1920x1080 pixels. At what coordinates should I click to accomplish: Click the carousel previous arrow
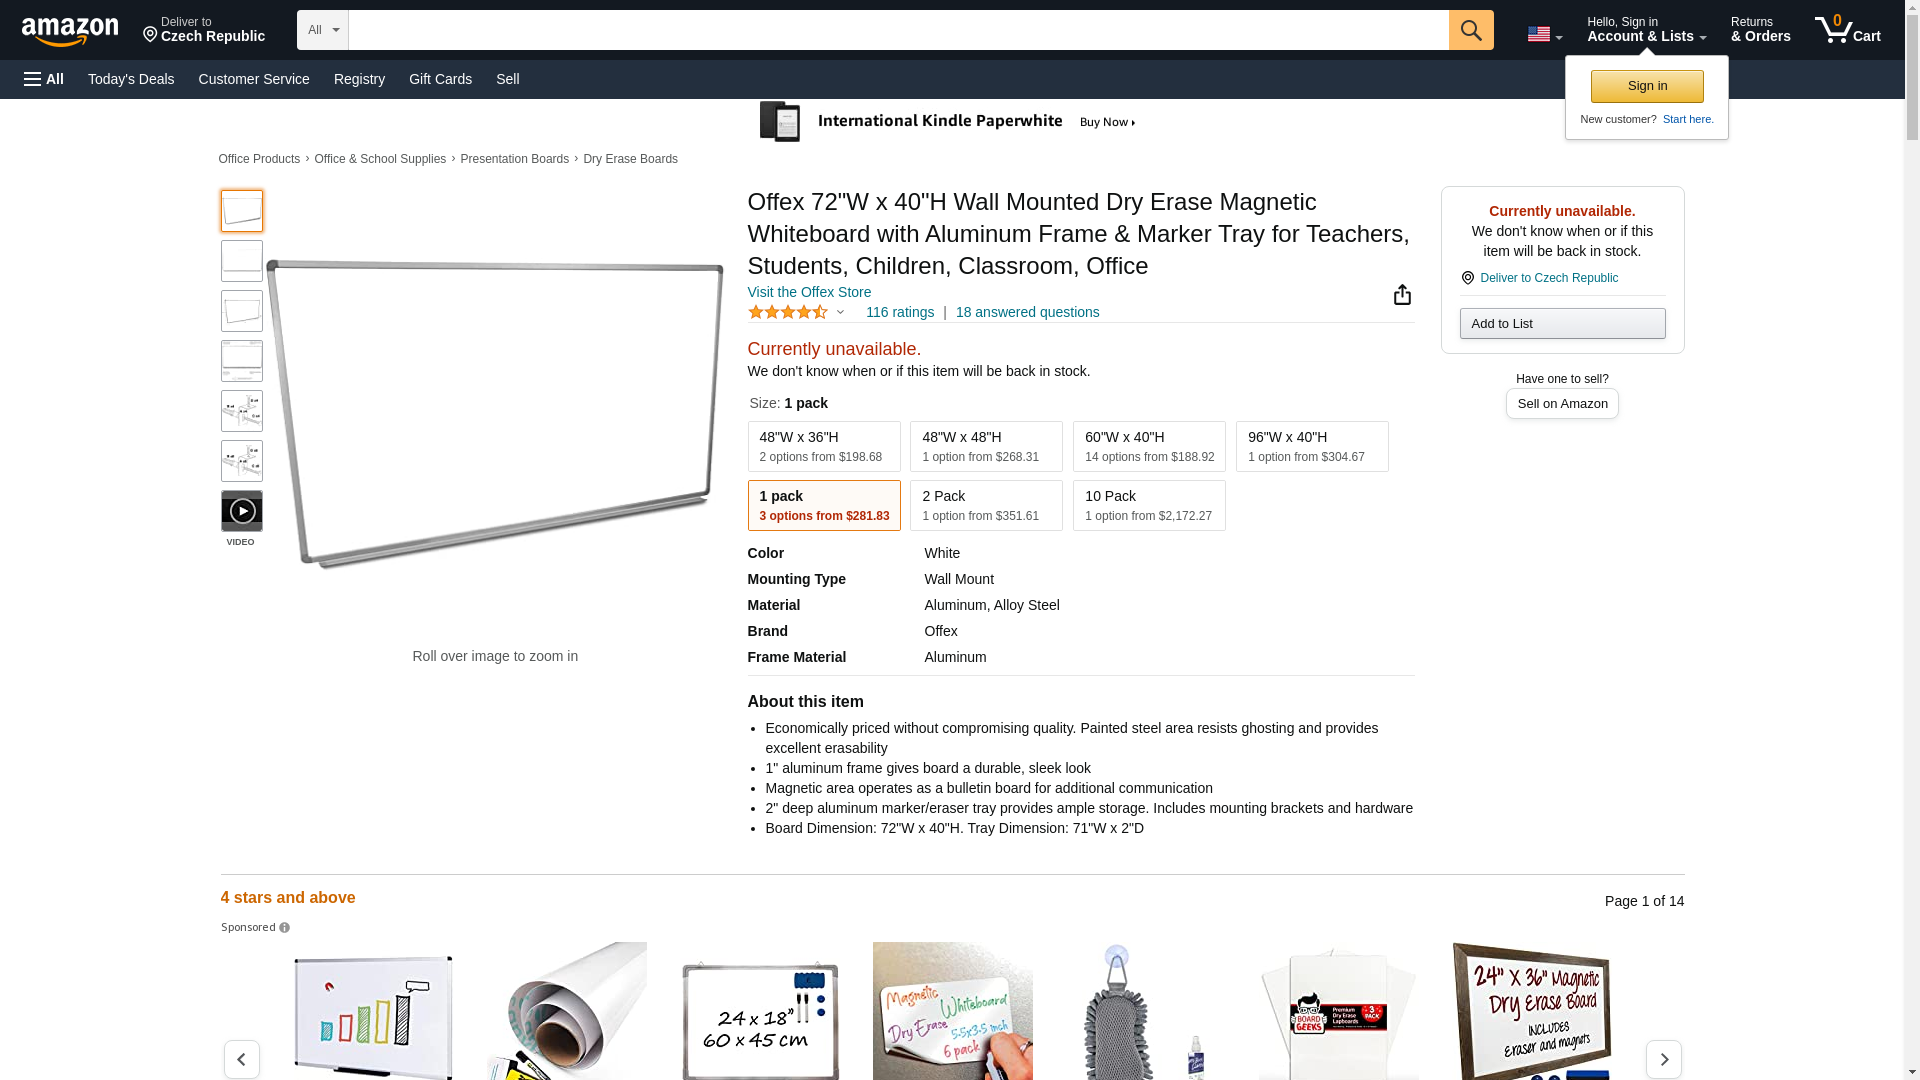[242, 1059]
